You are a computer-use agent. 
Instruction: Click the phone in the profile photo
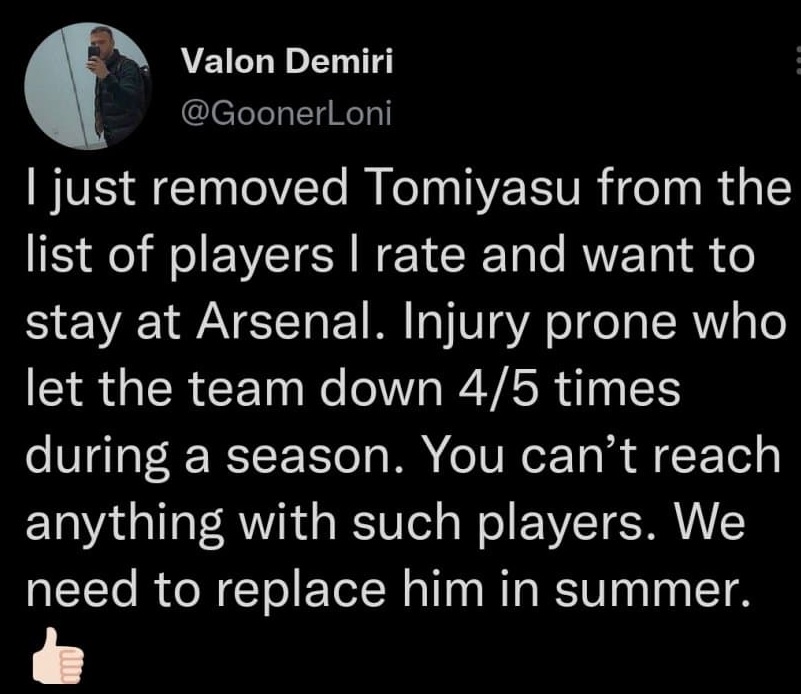pos(94,53)
